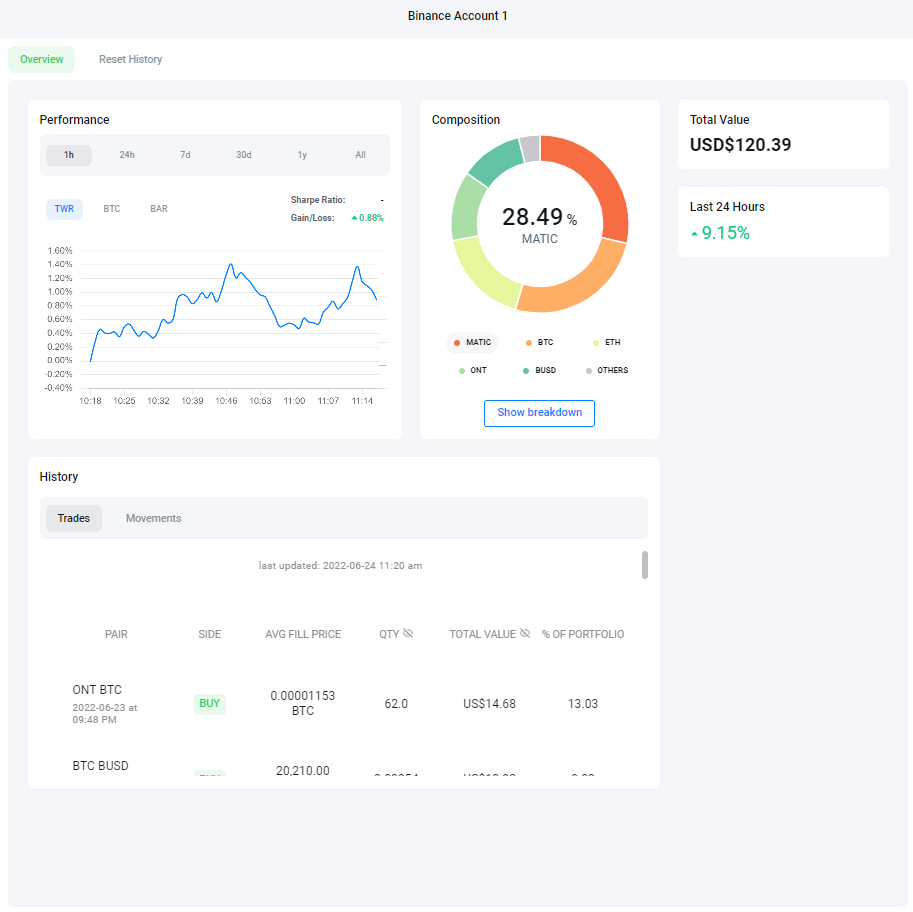Toggle ETH legend entry

(607, 342)
